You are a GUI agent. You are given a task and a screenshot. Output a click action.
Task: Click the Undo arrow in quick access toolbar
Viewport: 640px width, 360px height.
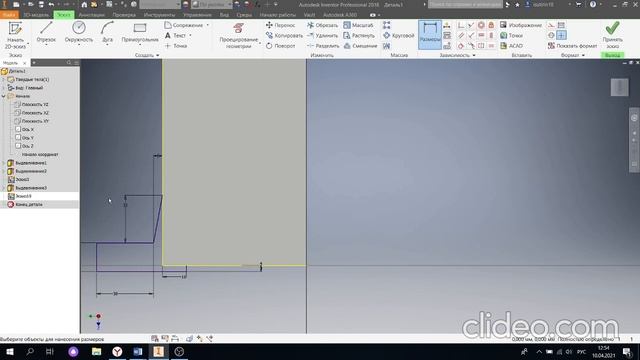tap(51, 4)
